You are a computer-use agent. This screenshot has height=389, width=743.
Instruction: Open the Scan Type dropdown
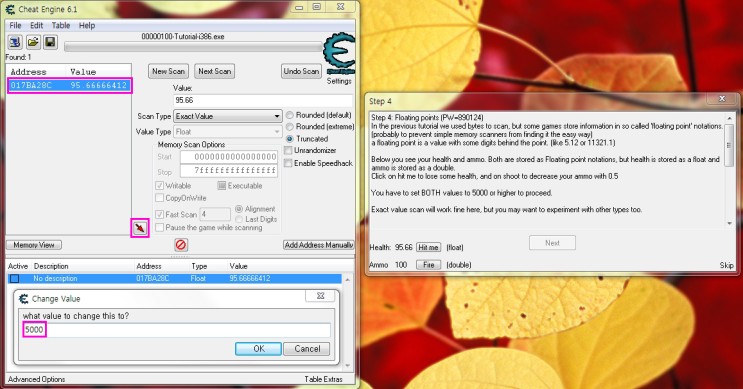click(x=227, y=116)
